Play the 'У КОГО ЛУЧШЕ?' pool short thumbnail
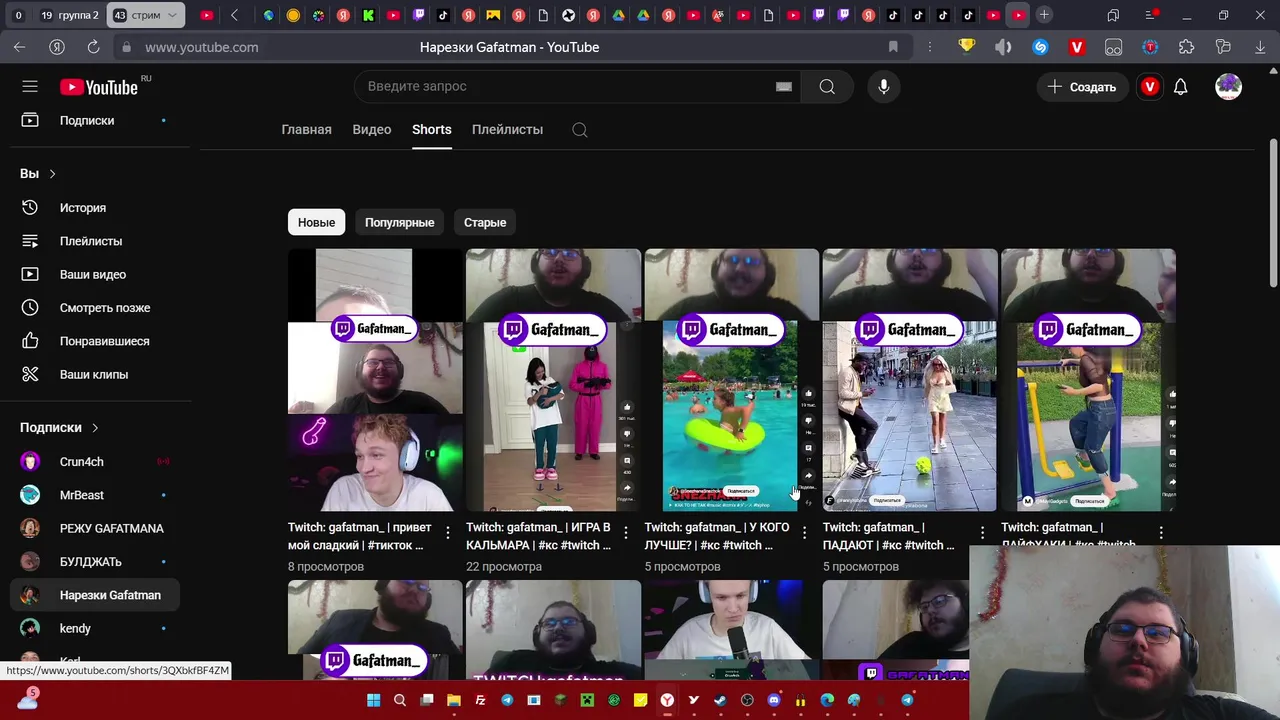The width and height of the screenshot is (1280, 720). pyautogui.click(x=731, y=380)
